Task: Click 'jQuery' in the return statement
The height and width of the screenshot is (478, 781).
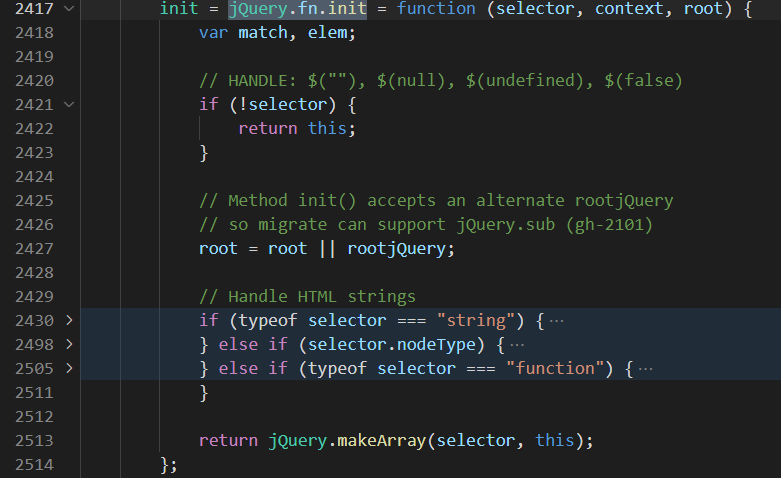Action: click(297, 440)
